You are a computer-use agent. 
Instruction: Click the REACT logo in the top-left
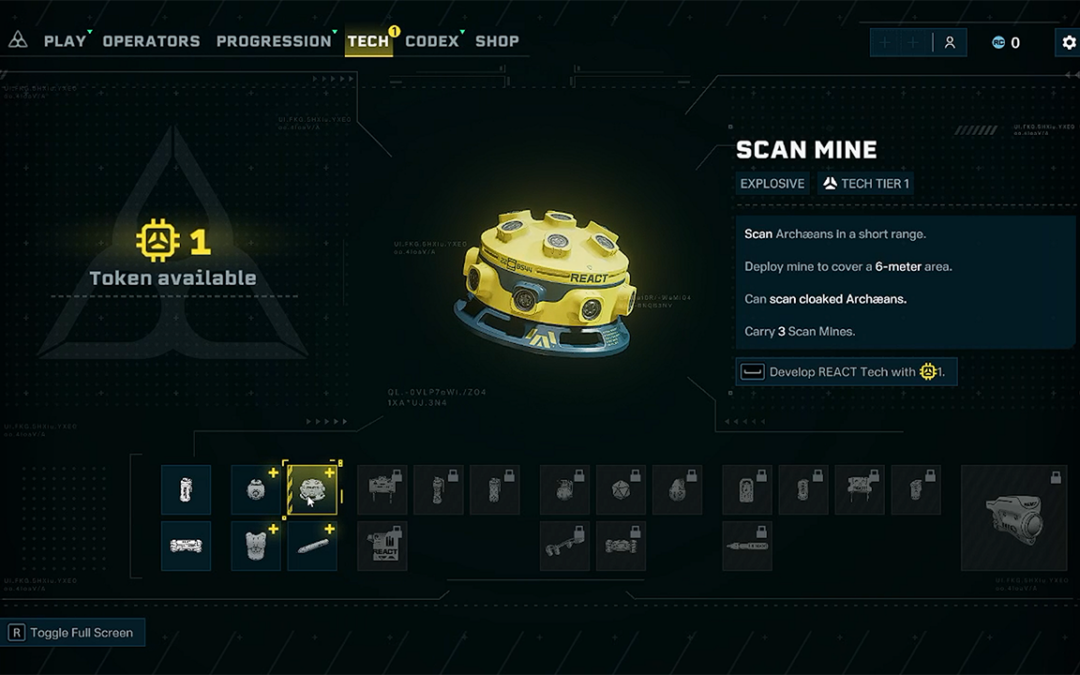pyautogui.click(x=18, y=40)
